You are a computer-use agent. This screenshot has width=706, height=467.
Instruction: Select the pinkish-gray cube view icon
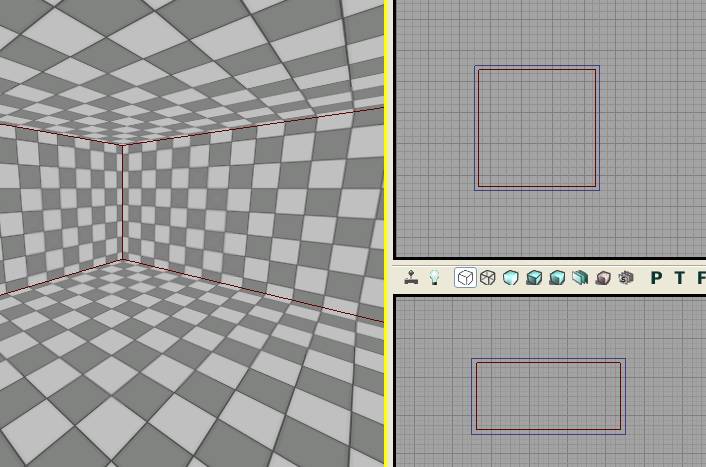[x=603, y=277]
